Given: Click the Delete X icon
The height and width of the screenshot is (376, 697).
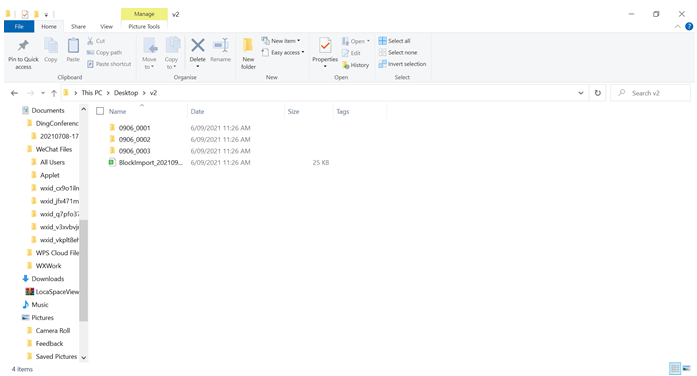Looking at the screenshot, I should pos(198,45).
